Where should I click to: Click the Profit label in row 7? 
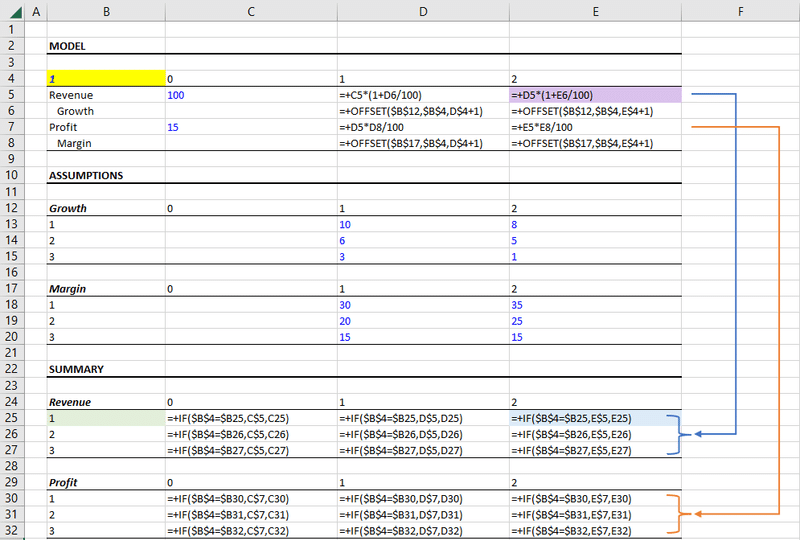(x=63, y=127)
